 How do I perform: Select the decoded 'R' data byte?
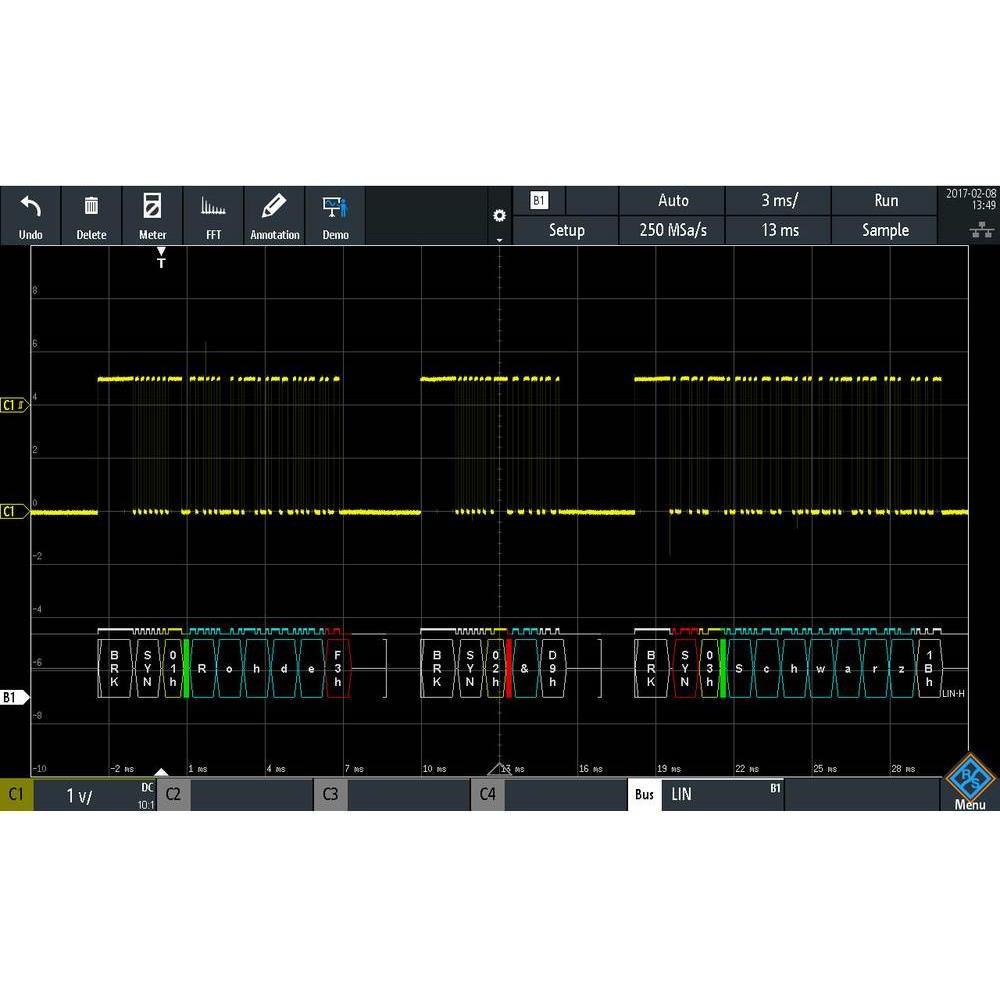(x=202, y=668)
